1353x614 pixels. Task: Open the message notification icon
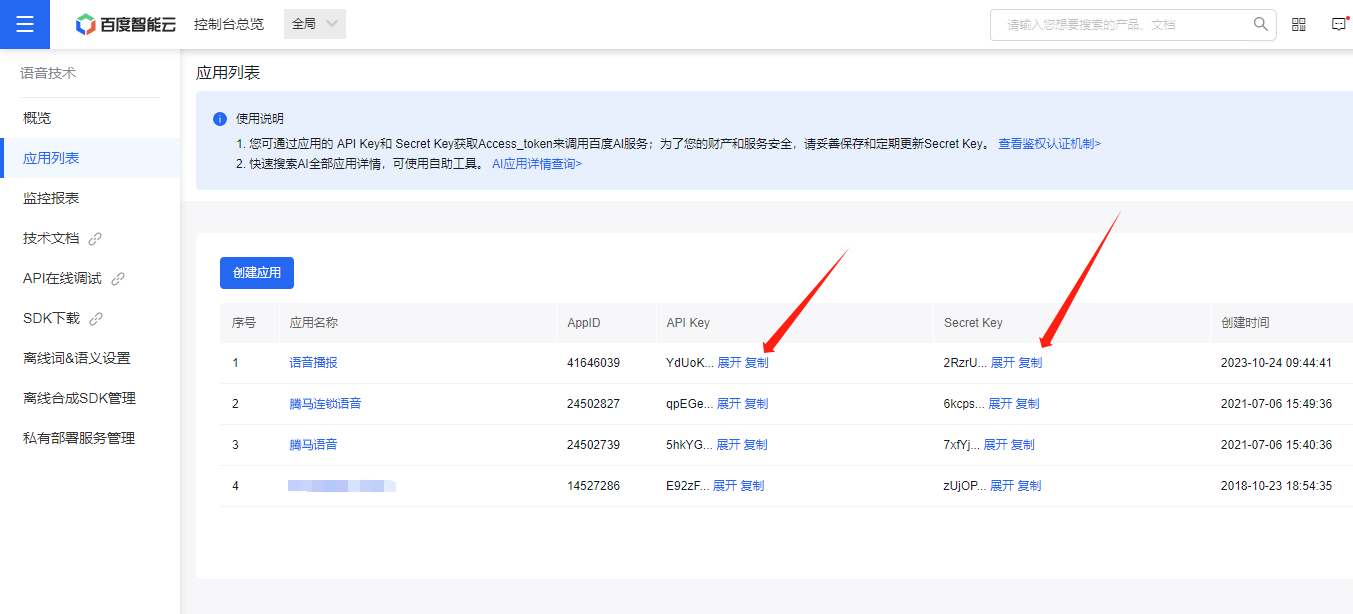(1339, 24)
